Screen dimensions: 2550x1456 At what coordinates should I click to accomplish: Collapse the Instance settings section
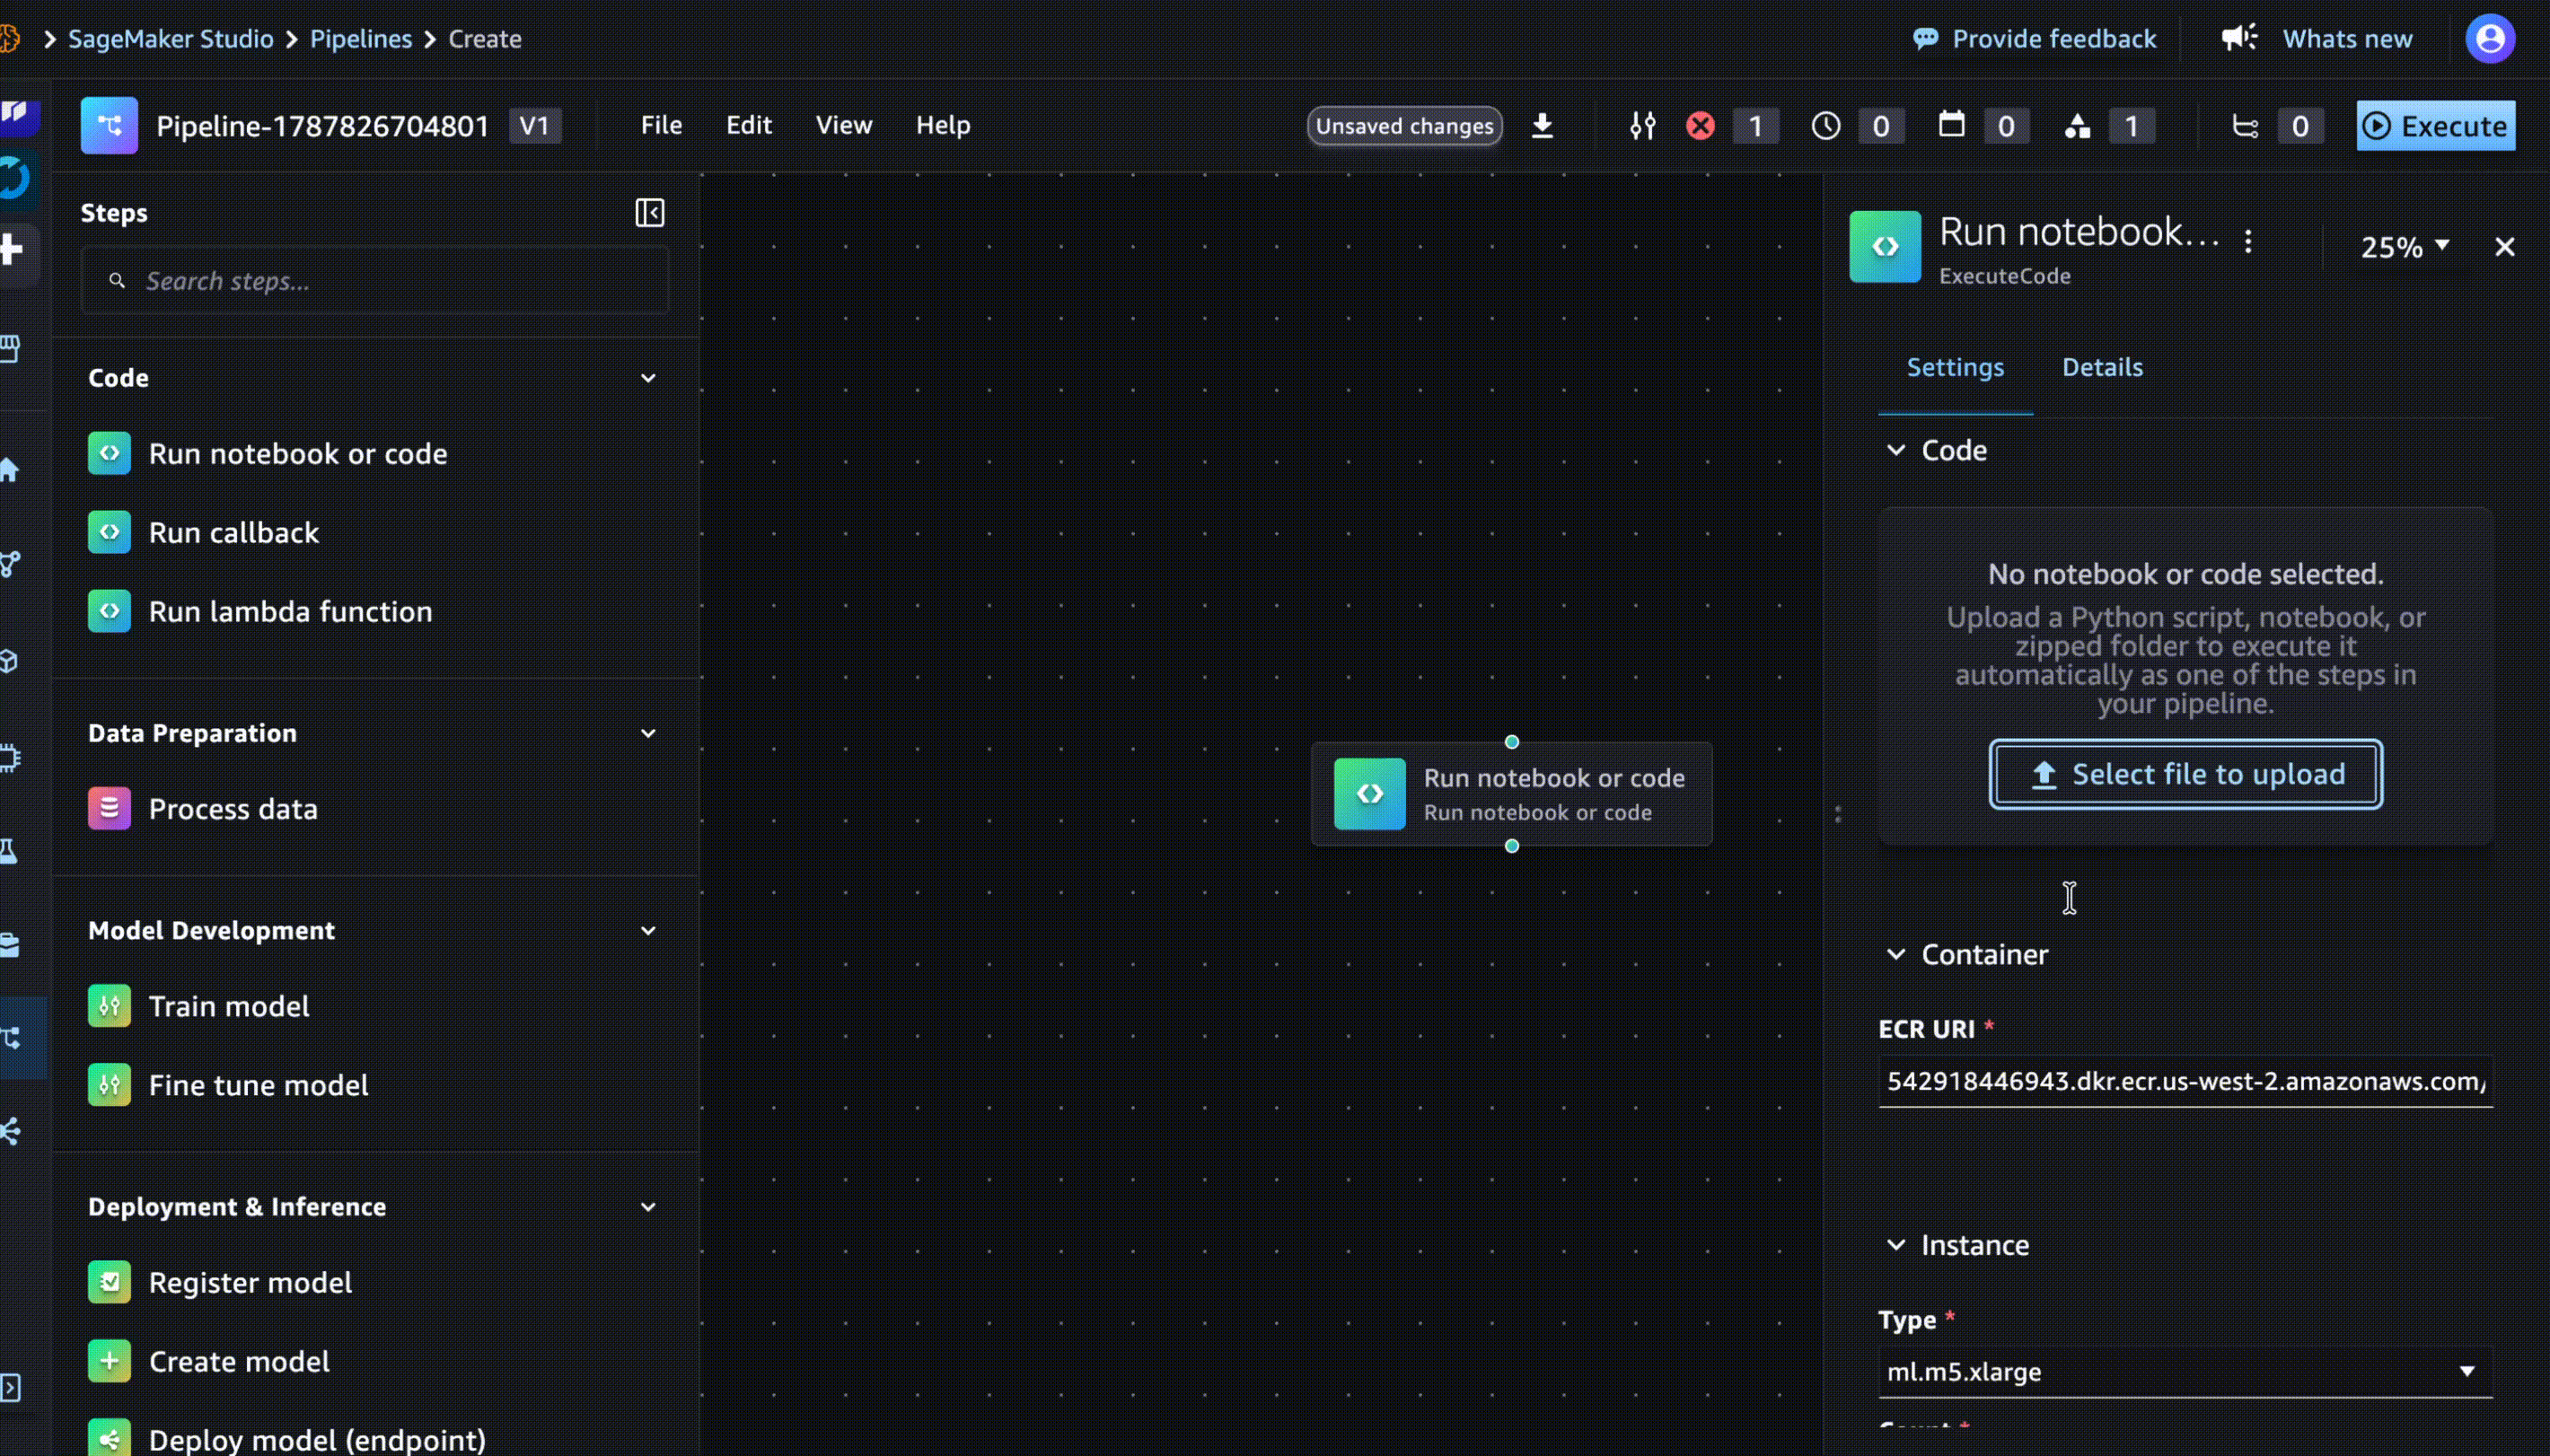pyautogui.click(x=1895, y=1244)
